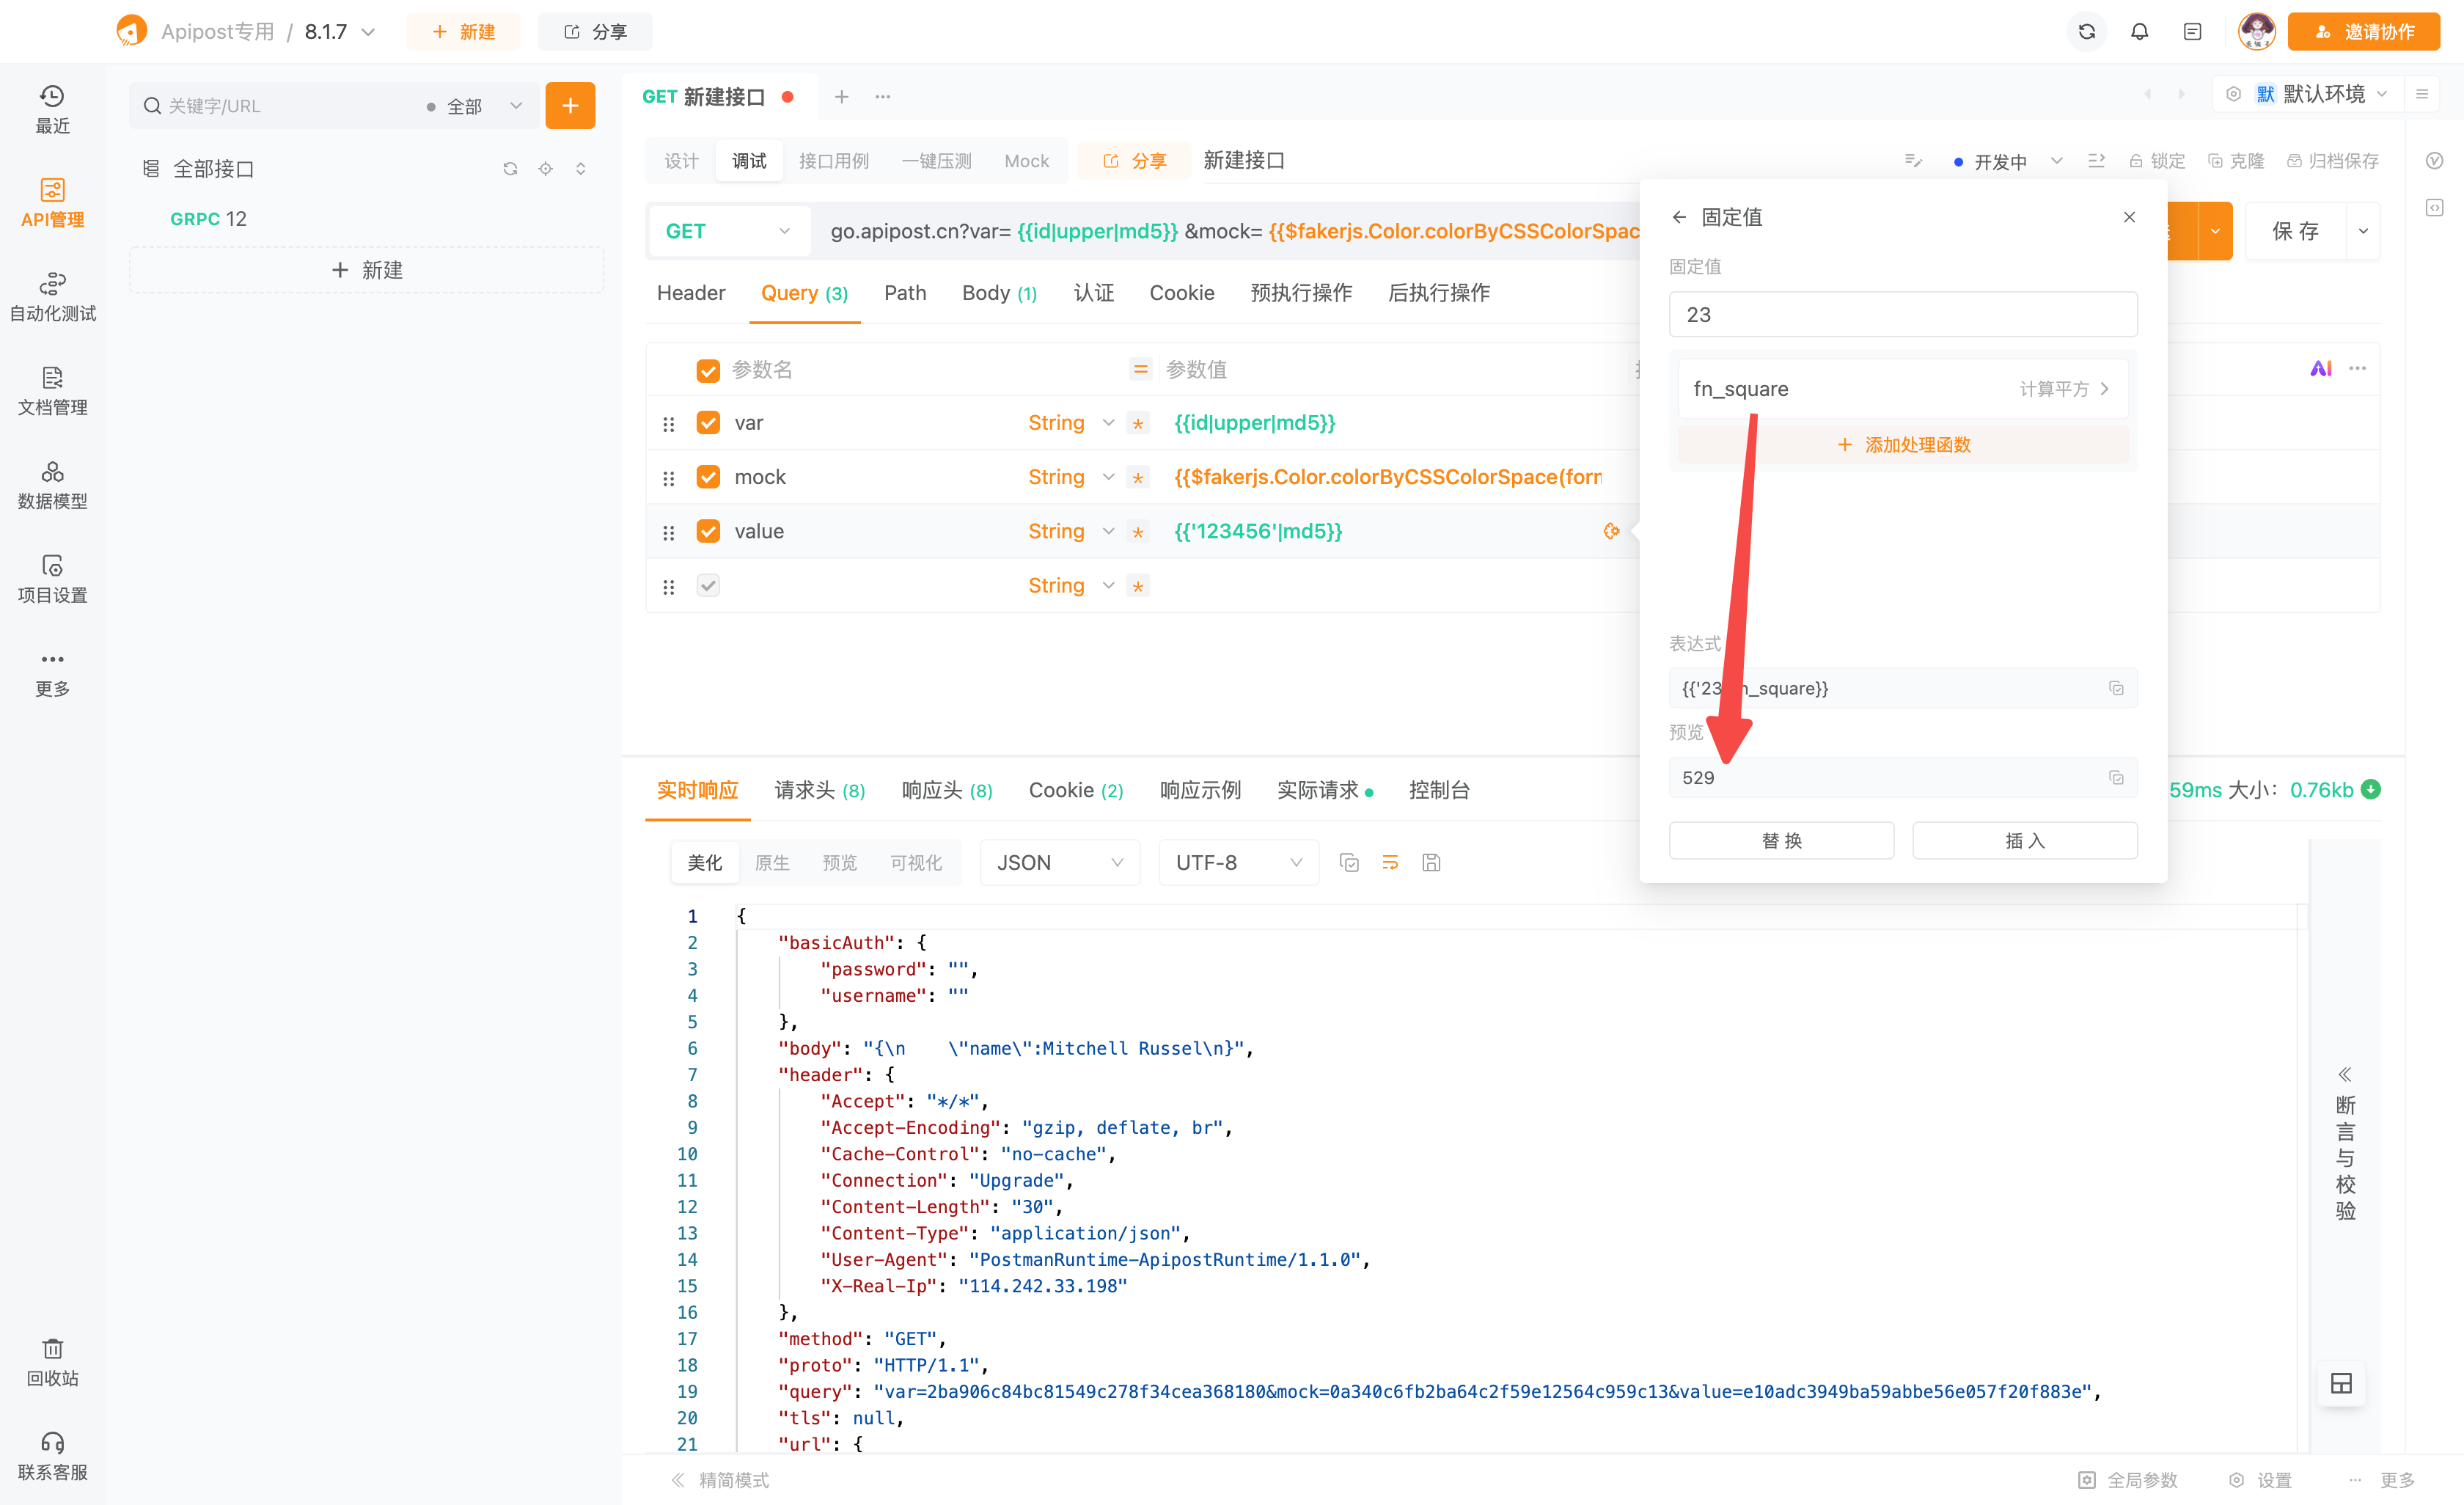Toggle the empty row's checkbox
Screen dimensions: 2464x1505
click(708, 585)
